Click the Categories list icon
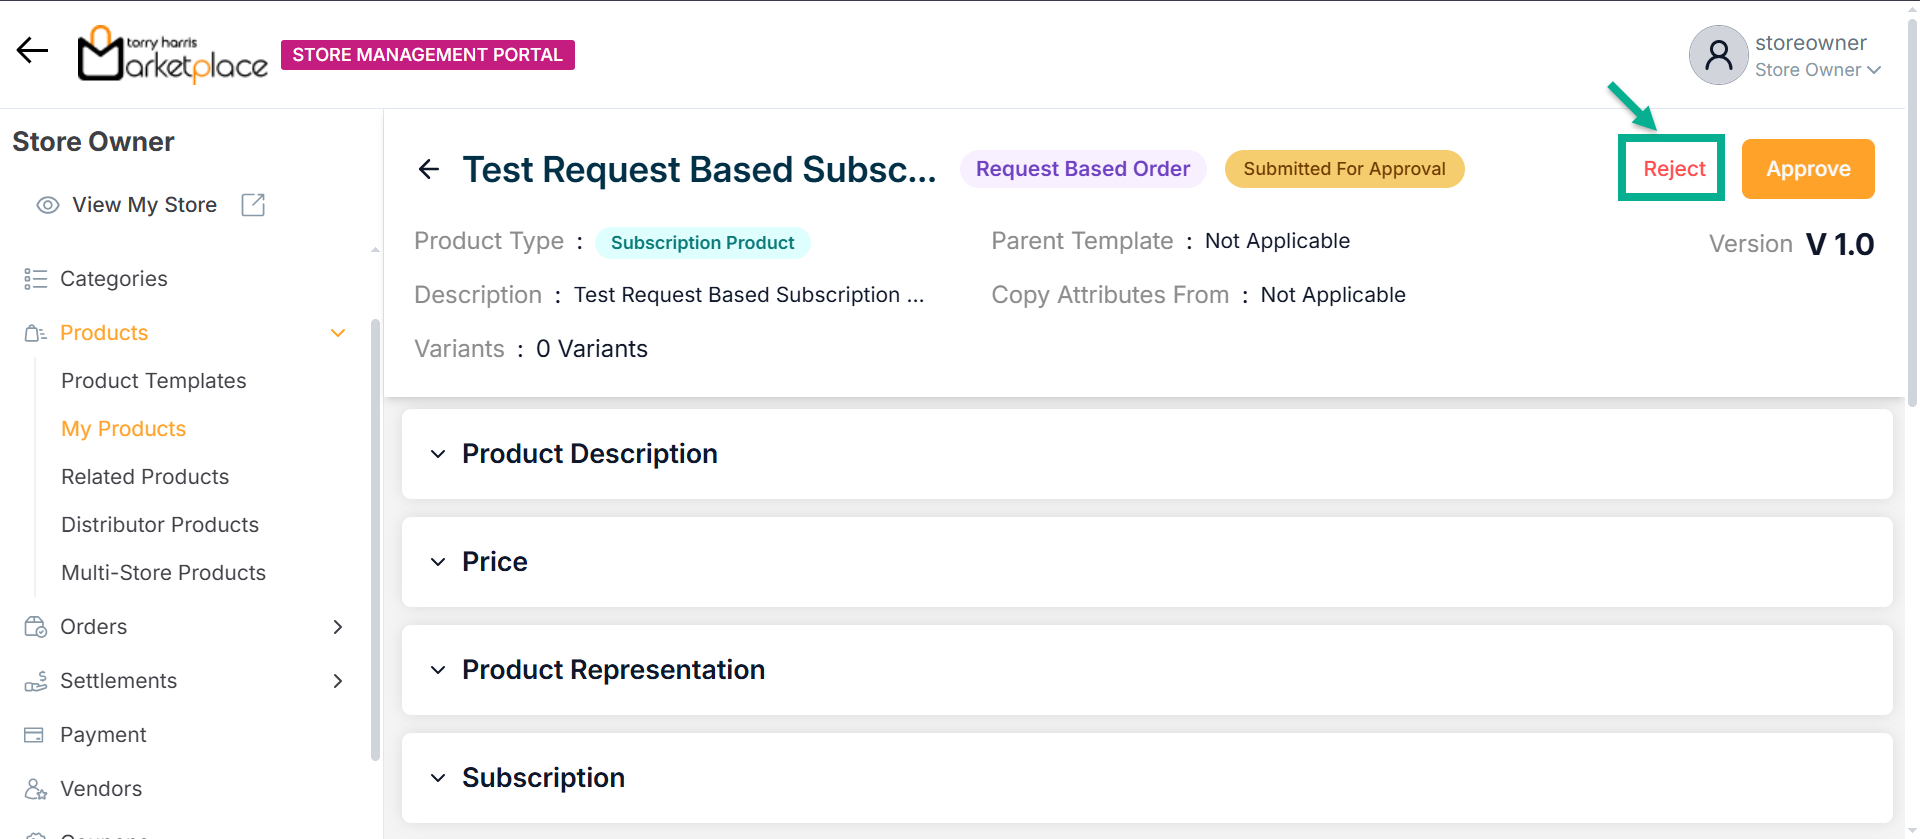The width and height of the screenshot is (1920, 839). 36,279
